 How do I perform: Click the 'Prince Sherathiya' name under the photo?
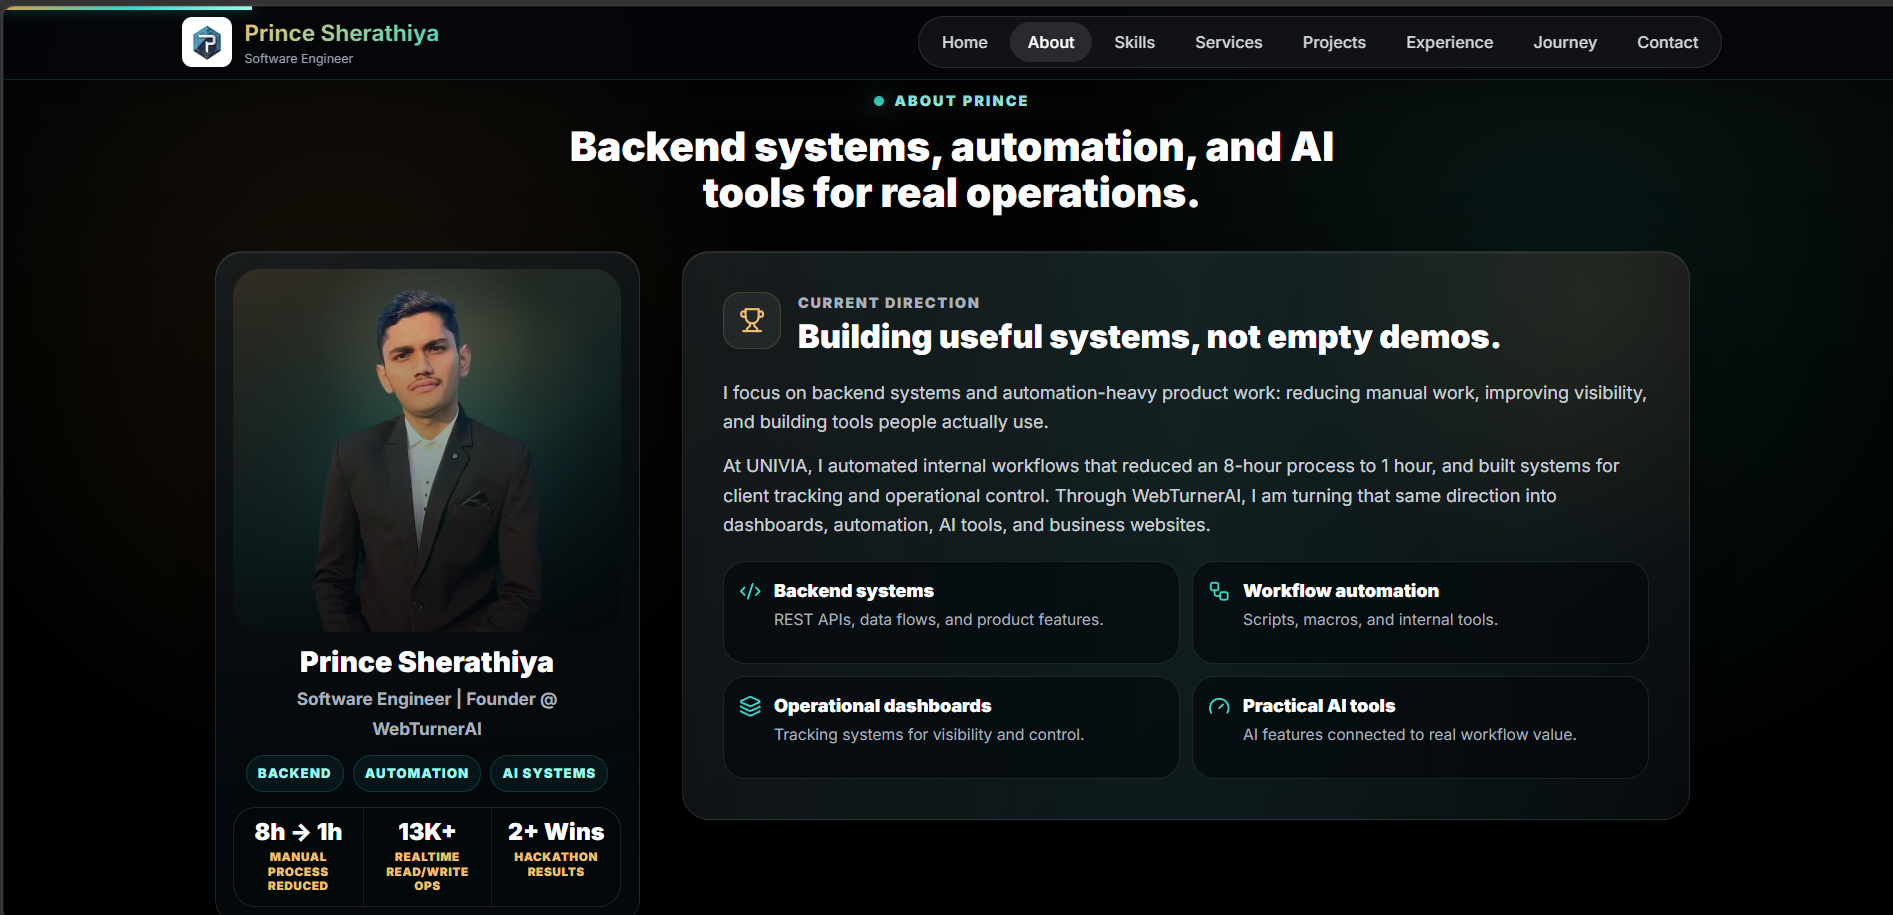427,662
